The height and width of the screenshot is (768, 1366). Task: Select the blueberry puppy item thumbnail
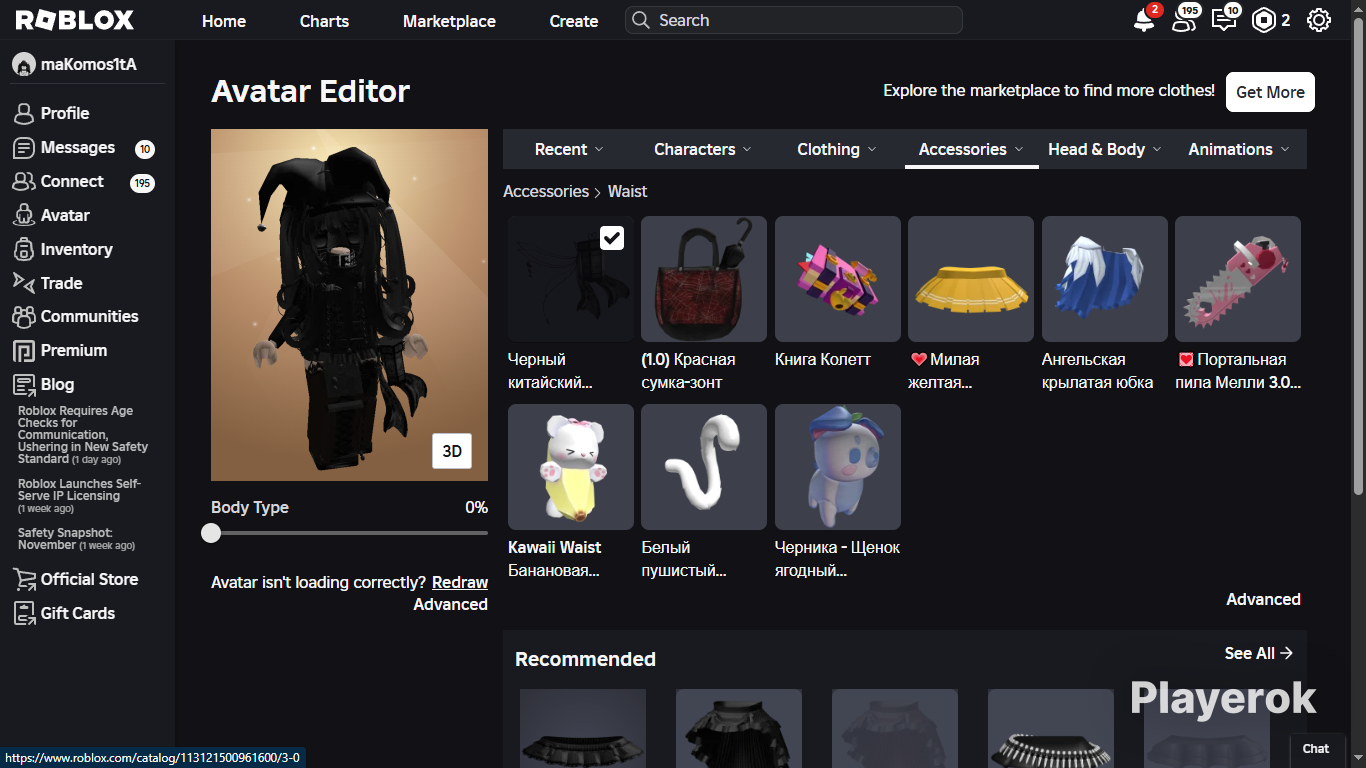tap(838, 467)
